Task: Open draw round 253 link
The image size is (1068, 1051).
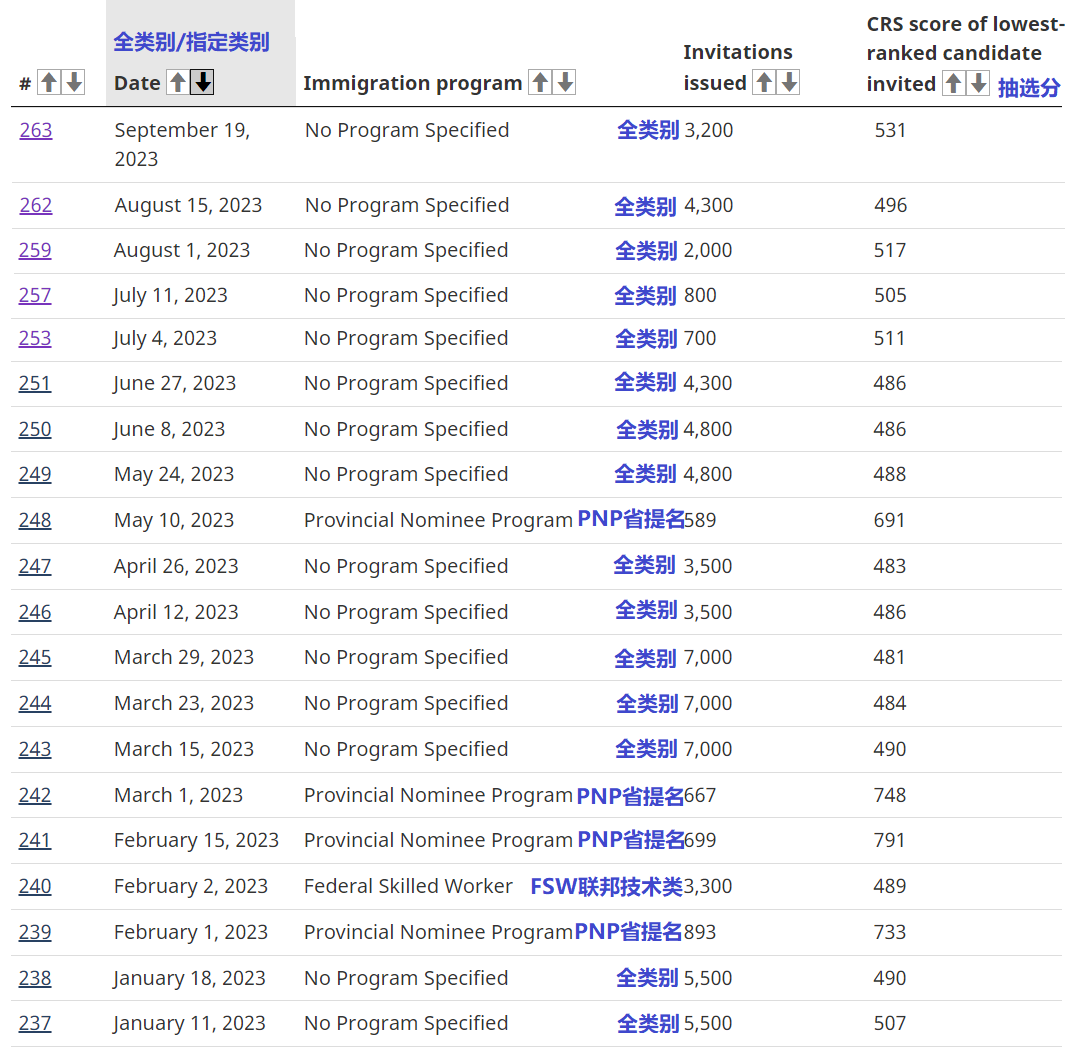Action: coord(35,338)
